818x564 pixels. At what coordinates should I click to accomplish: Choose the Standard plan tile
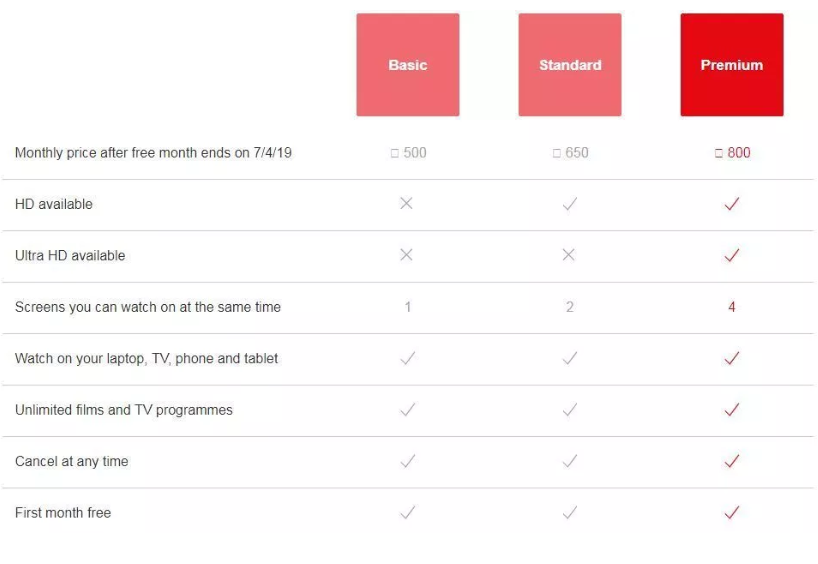pyautogui.click(x=570, y=65)
